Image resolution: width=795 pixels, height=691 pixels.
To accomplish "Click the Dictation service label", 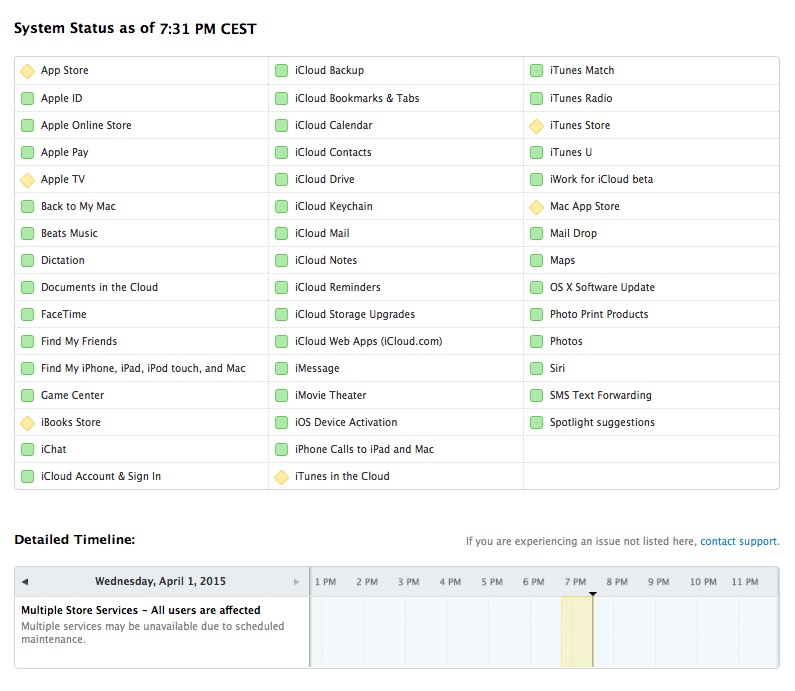I will tap(63, 261).
